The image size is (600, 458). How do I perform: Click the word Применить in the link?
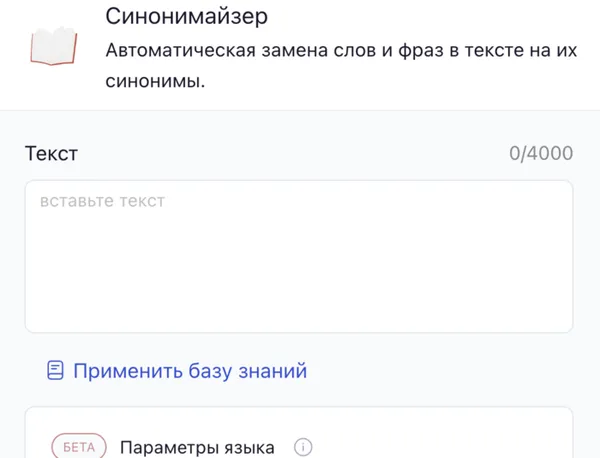click(x=127, y=371)
